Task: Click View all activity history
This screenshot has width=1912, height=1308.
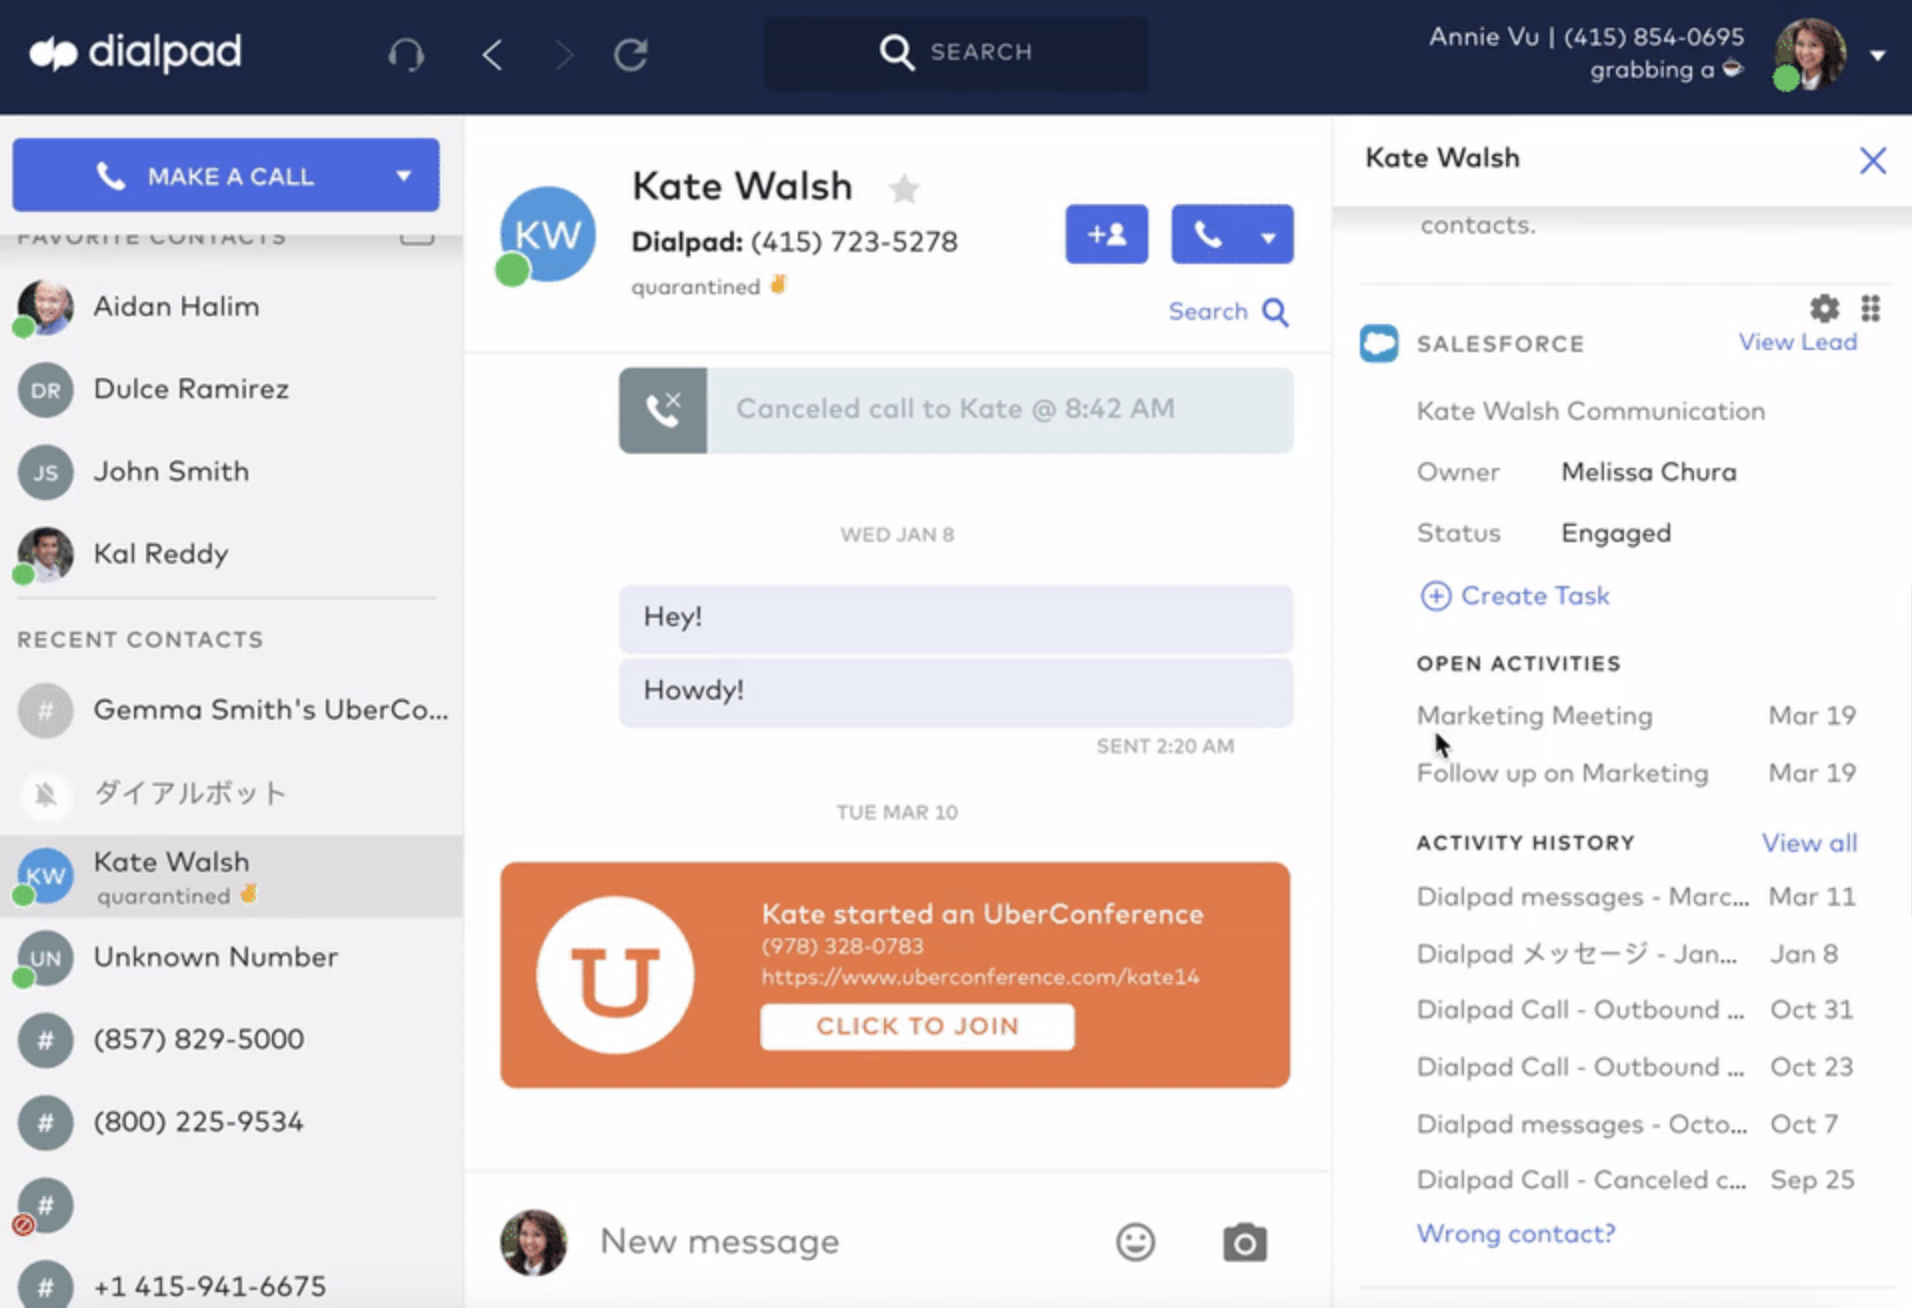Action: coord(1809,844)
